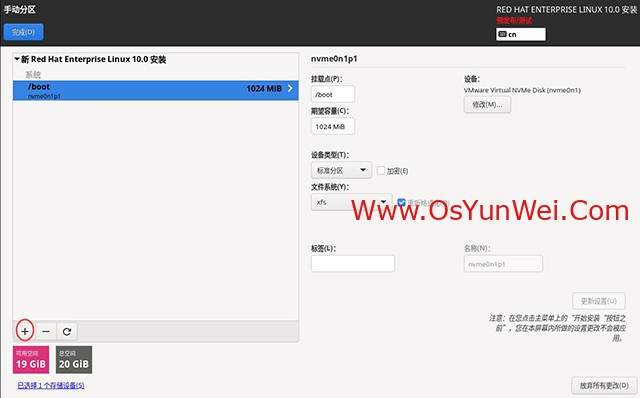This screenshot has height=398, width=640.
Task: Select the /boot nvme0n1p1 partition entry
Action: point(156,90)
